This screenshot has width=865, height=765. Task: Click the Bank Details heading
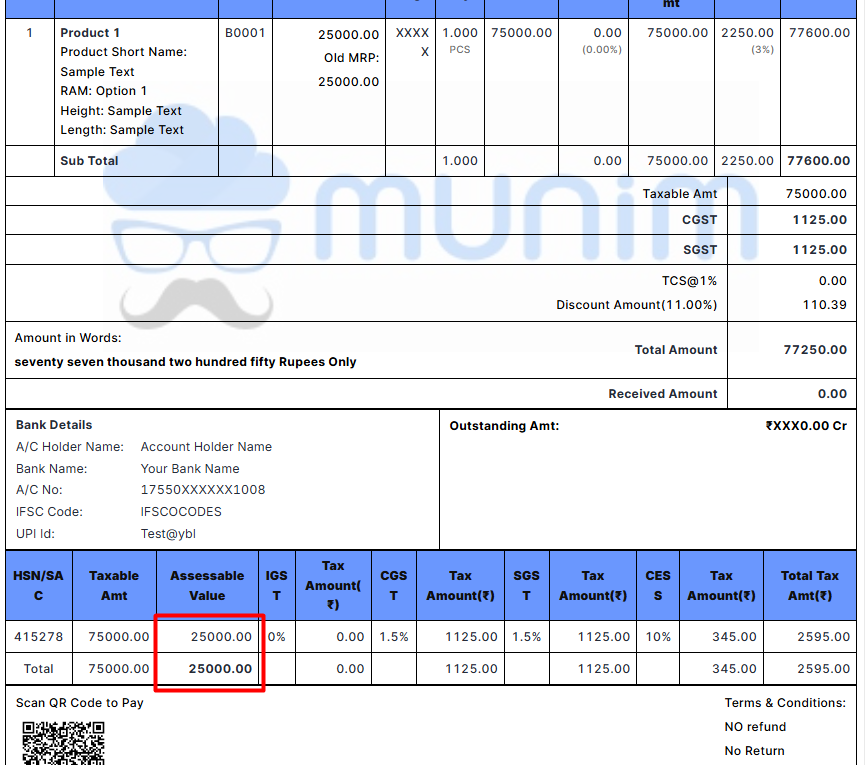point(54,425)
